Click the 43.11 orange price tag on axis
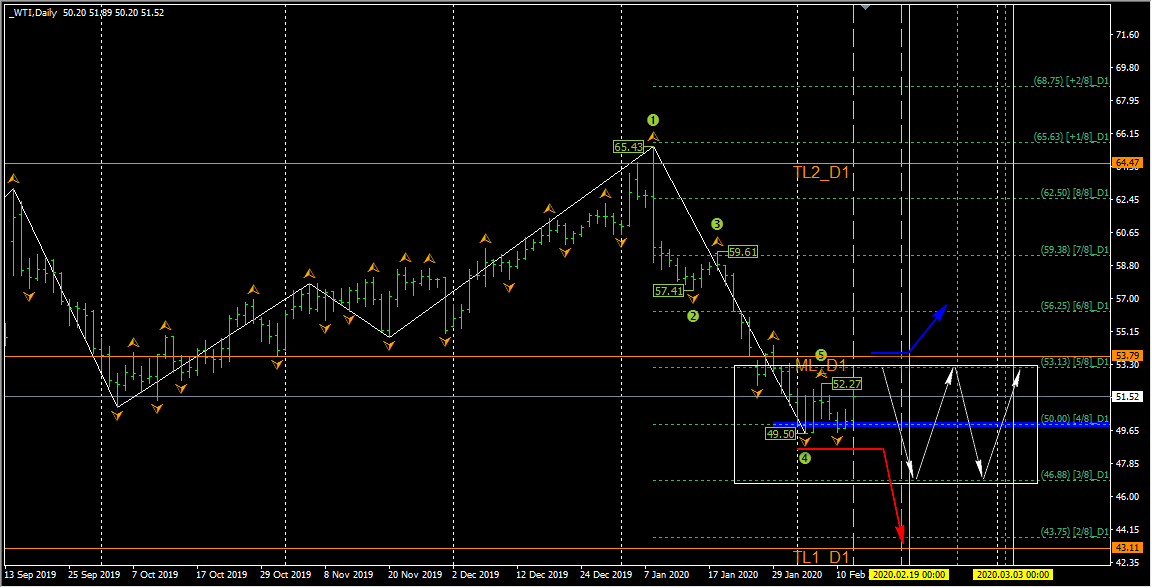This screenshot has height=588, width=1152. pos(1127,548)
